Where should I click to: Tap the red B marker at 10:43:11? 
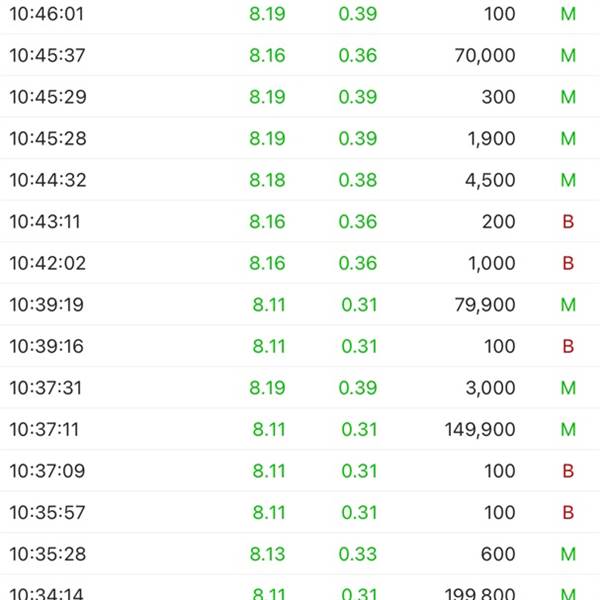coord(568,222)
